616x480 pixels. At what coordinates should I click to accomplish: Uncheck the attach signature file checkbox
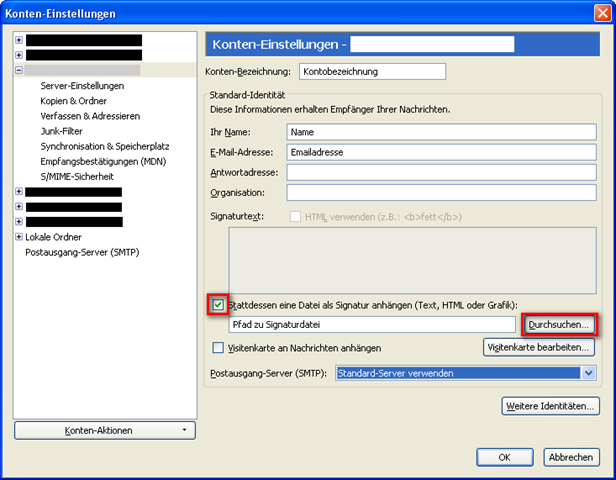(218, 304)
